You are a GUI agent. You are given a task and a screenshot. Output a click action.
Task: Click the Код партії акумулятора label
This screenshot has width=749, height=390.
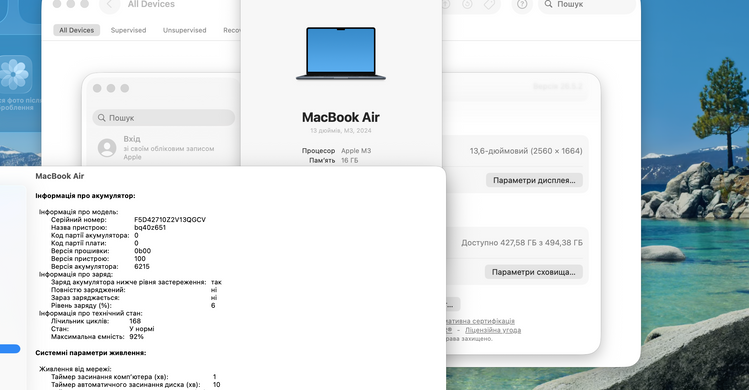tap(90, 235)
